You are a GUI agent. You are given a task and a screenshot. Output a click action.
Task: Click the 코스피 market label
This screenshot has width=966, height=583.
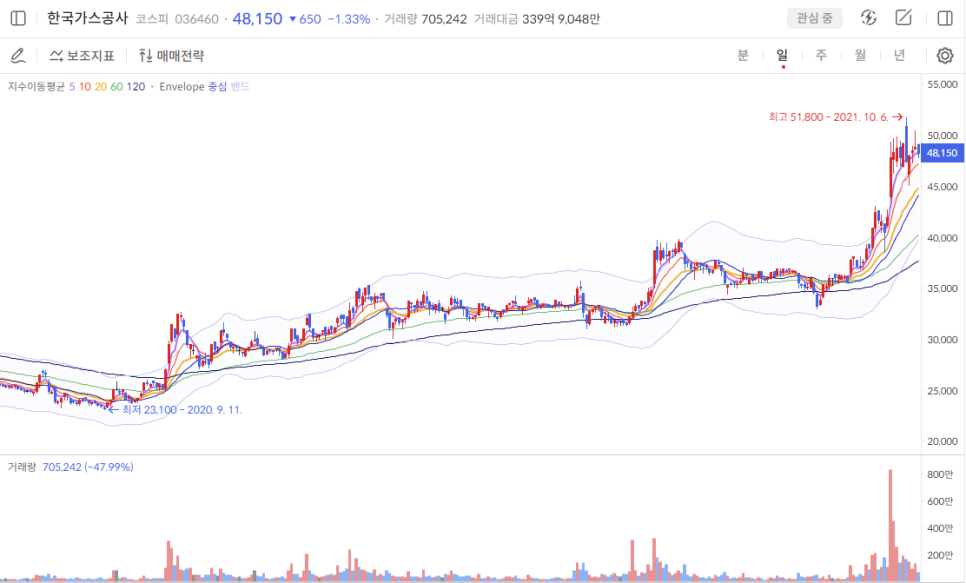point(152,19)
